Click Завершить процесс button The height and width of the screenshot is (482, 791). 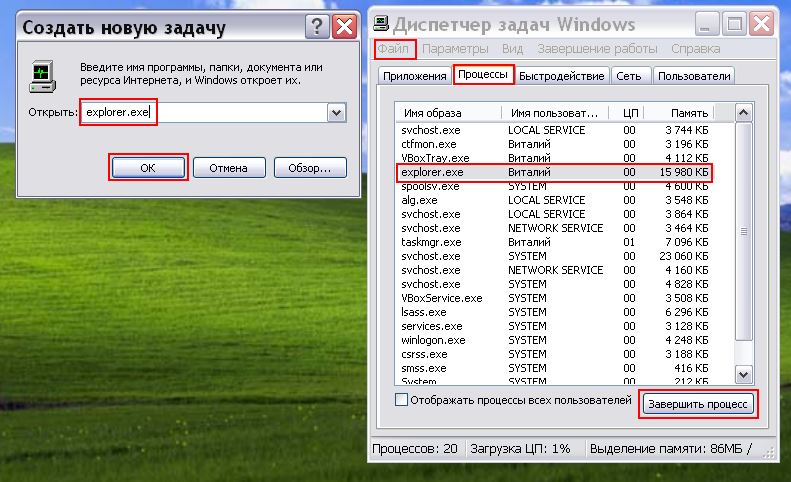(x=698, y=404)
